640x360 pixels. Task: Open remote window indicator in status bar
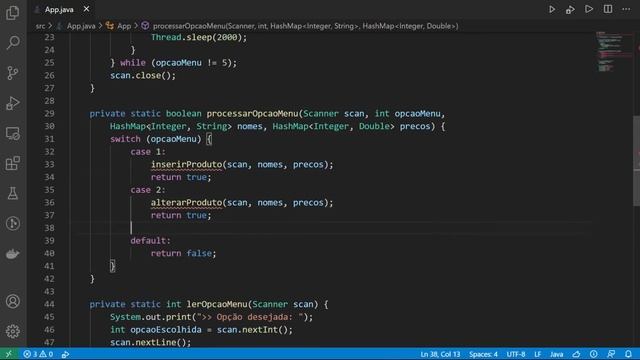pos(9,354)
